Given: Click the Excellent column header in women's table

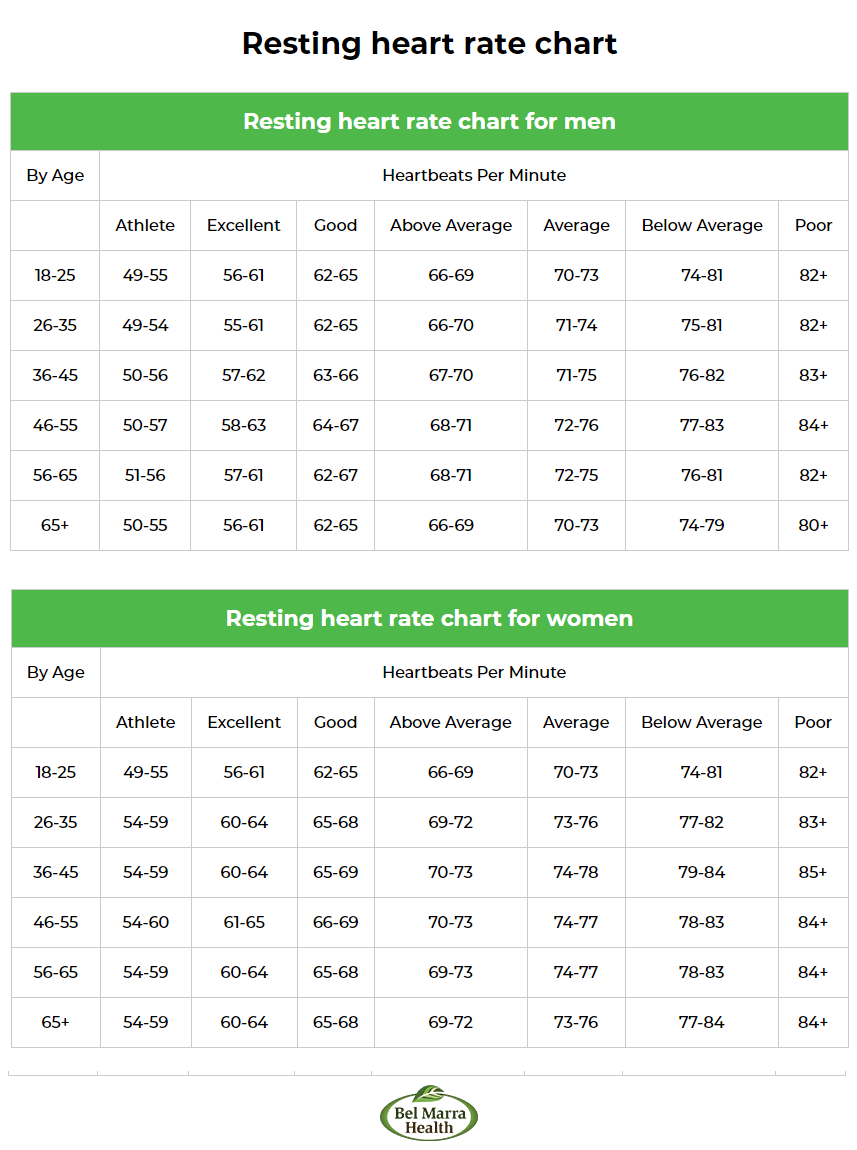Looking at the screenshot, I should [244, 722].
